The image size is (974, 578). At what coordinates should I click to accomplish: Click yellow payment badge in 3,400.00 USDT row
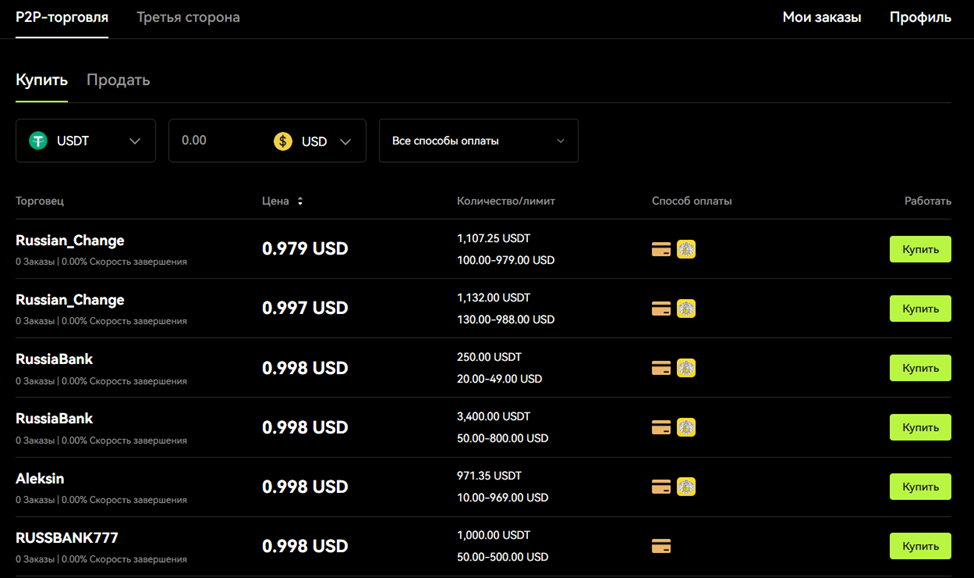click(686, 427)
